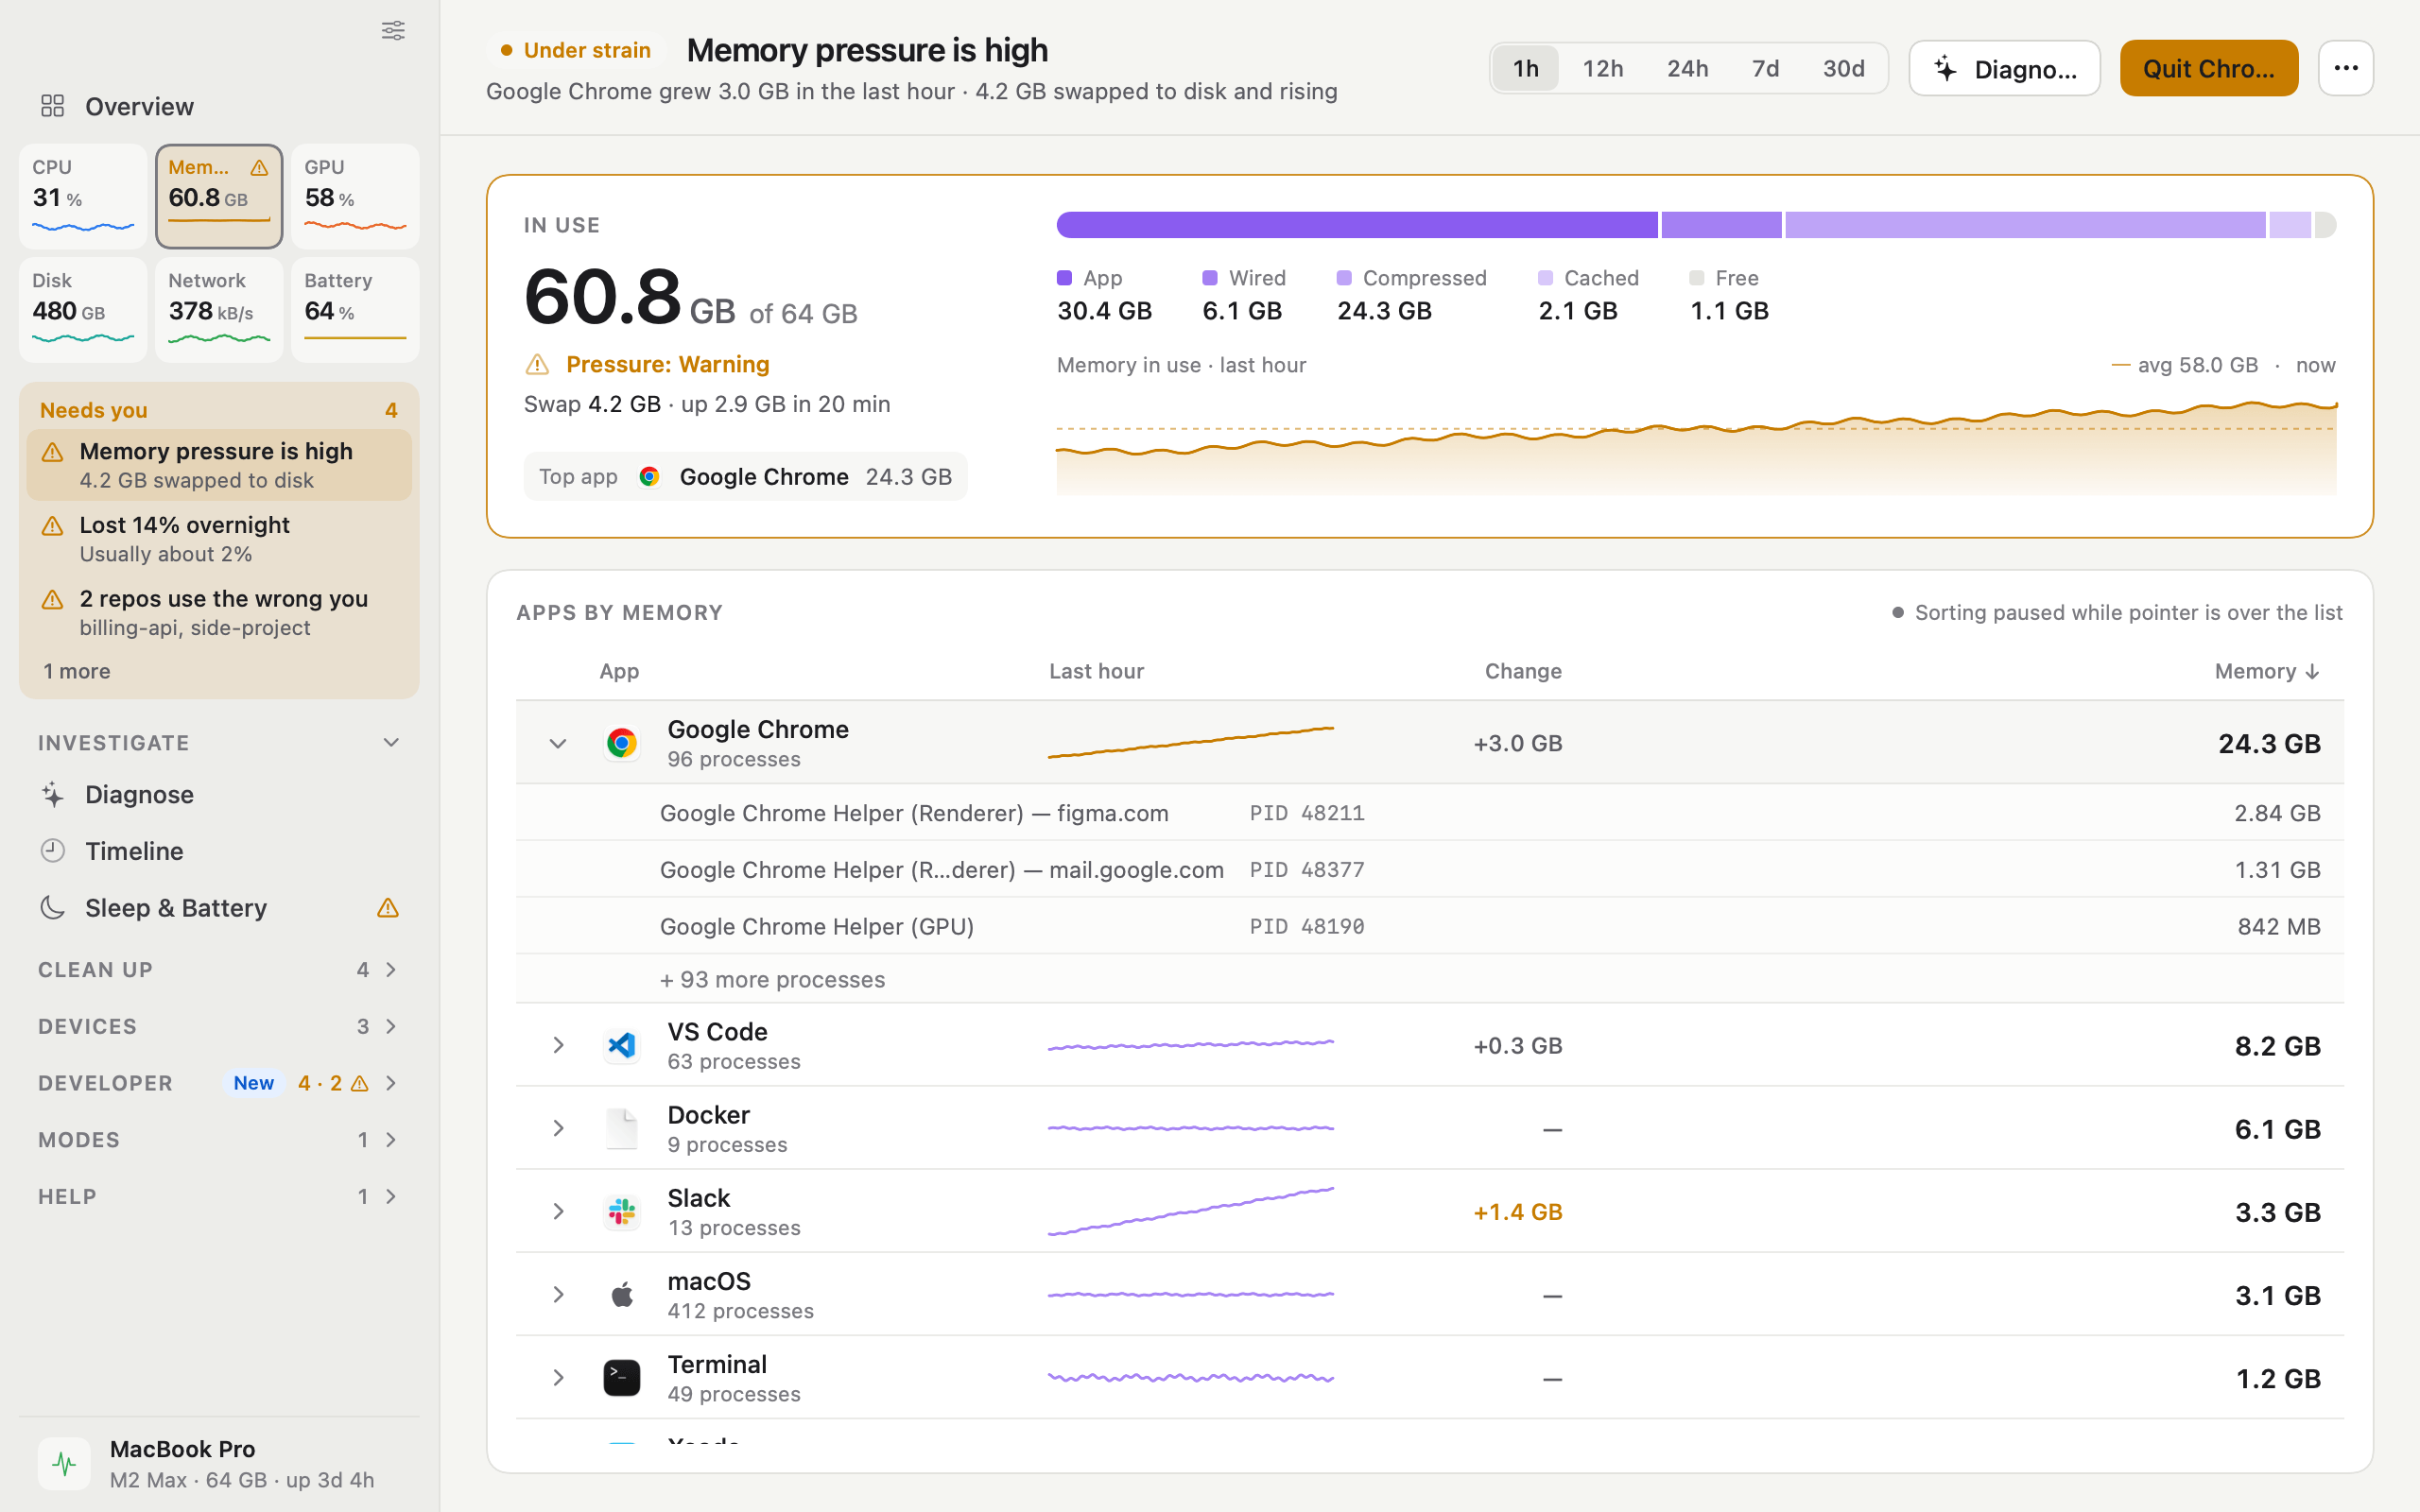Viewport: 2420px width, 1512px height.
Task: Click the VS Code app icon
Action: (x=621, y=1045)
